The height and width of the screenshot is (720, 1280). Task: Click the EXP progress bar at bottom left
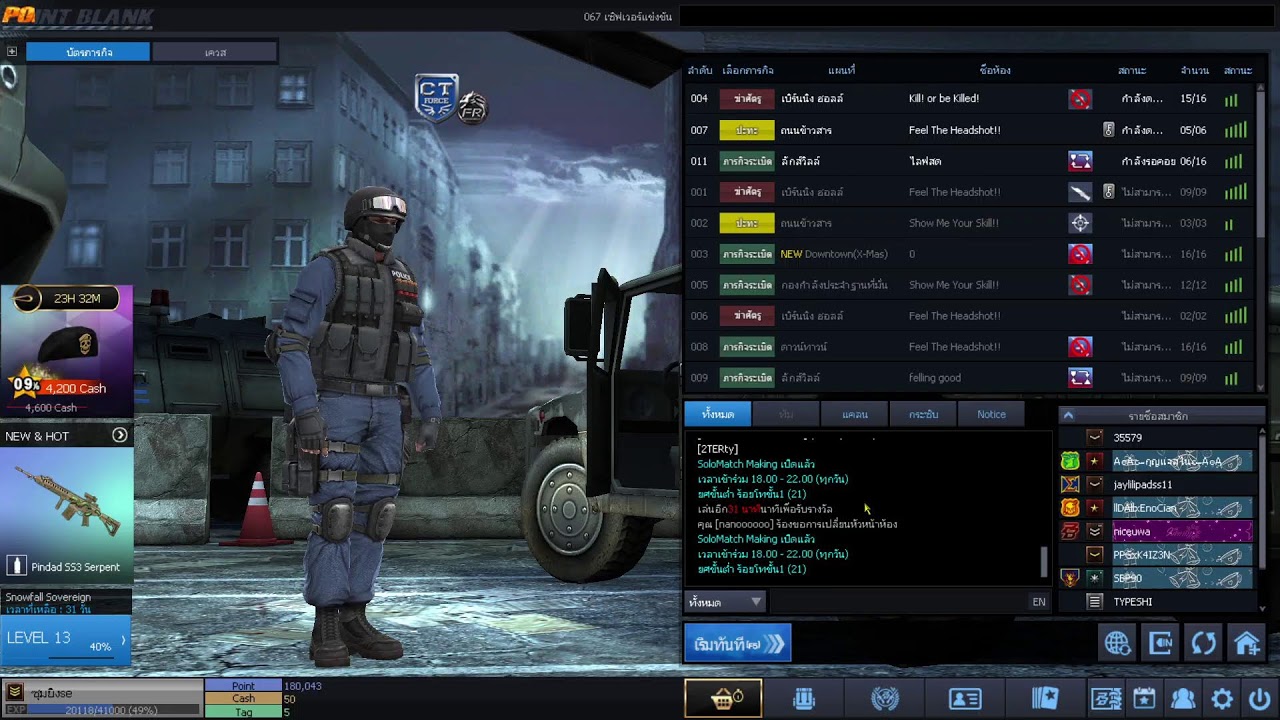[103, 709]
